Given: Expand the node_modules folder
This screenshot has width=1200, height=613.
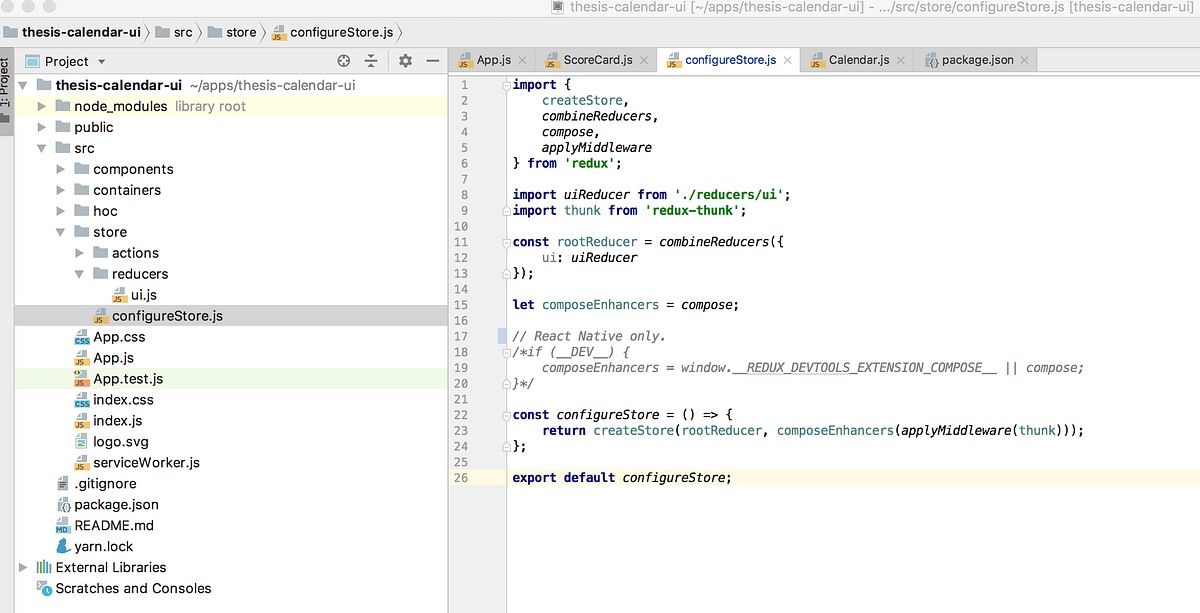Looking at the screenshot, I should point(41,106).
